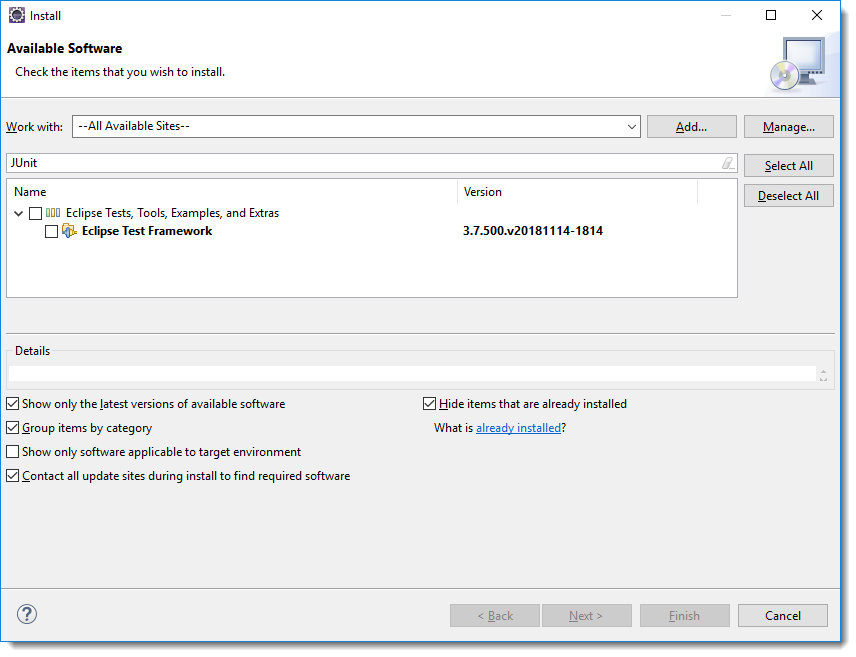856x657 pixels.
Task: Enable Show only software applicable to target environment
Action: coord(13,452)
